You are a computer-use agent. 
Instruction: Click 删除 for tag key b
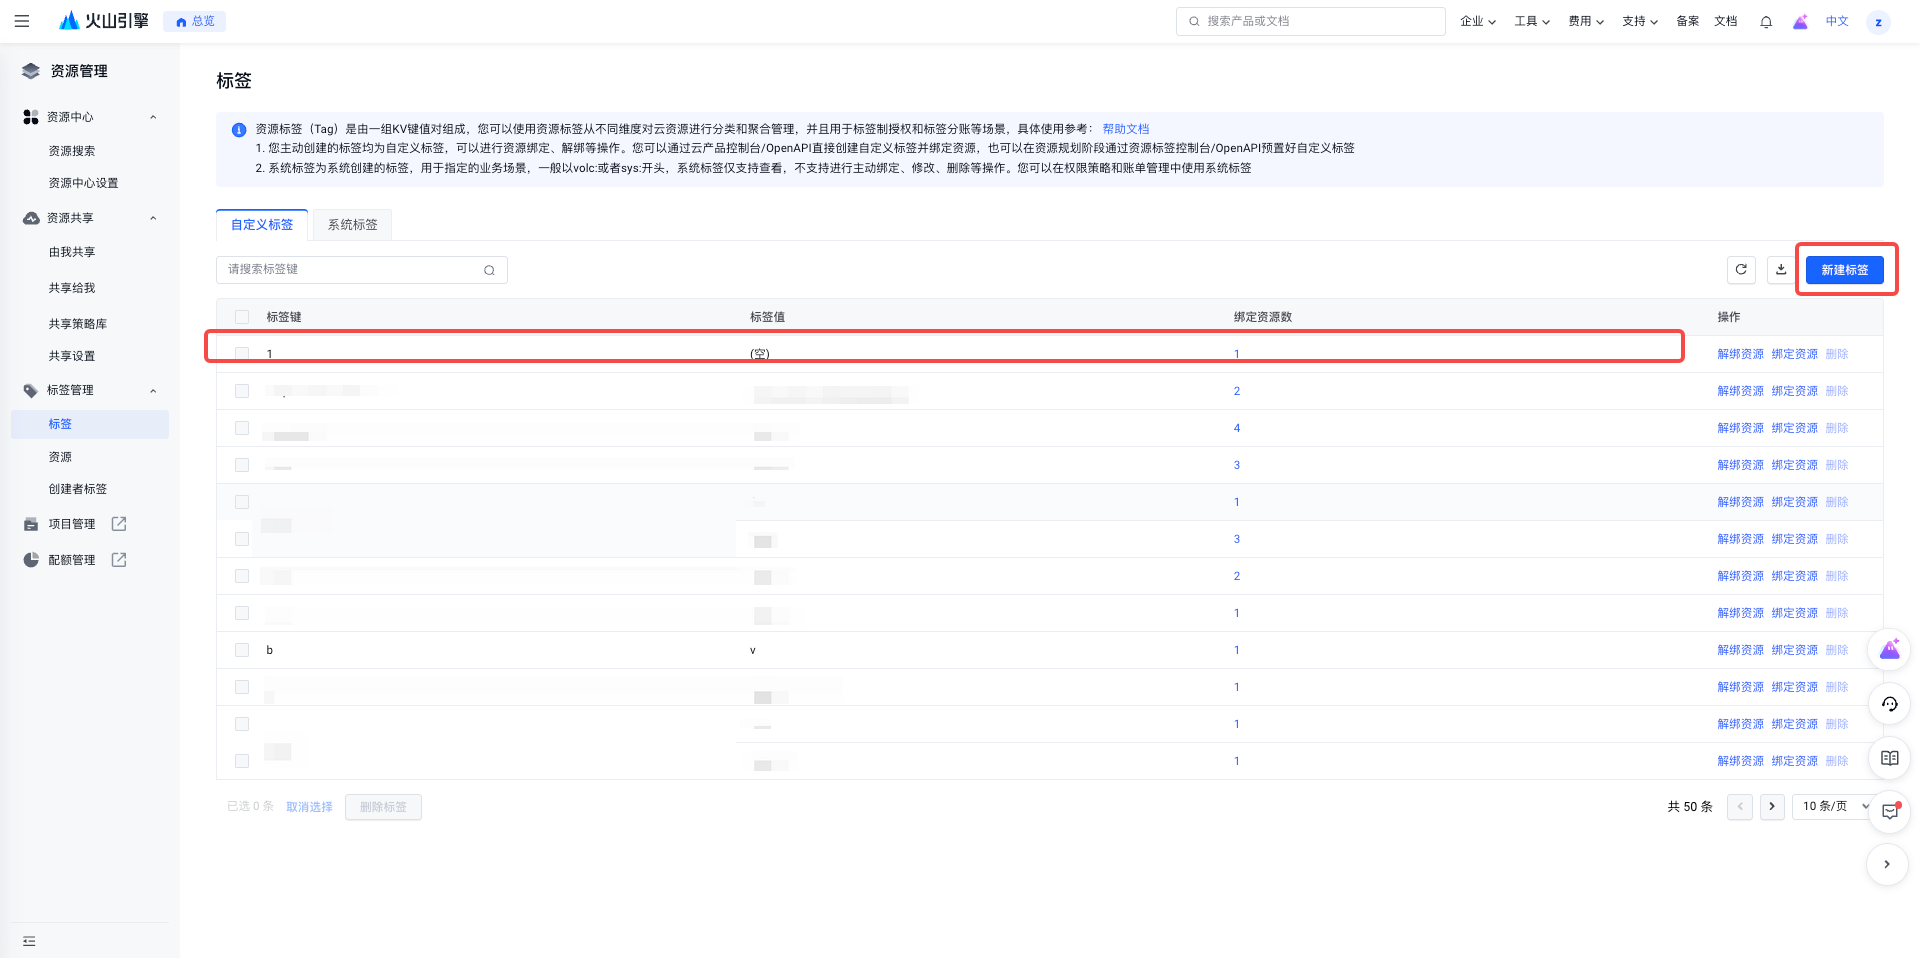1837,650
